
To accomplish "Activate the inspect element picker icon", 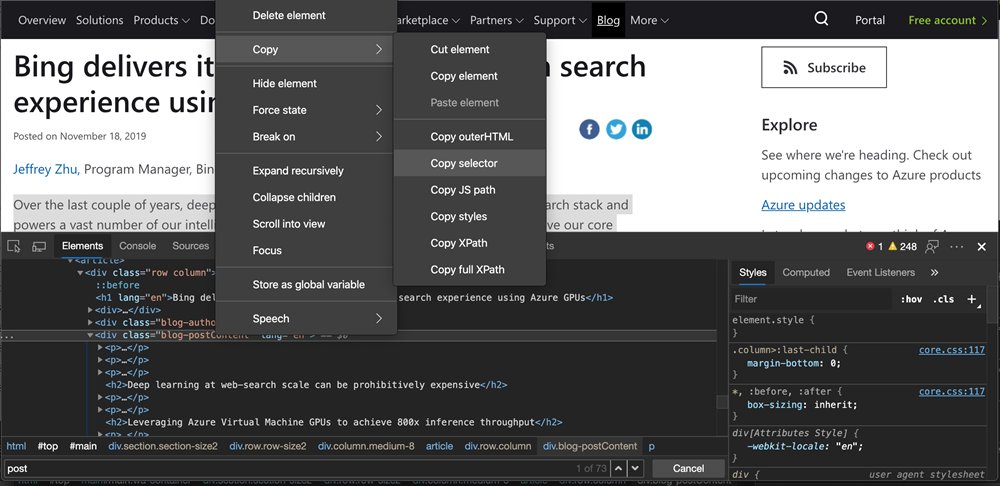I will click(x=15, y=246).
